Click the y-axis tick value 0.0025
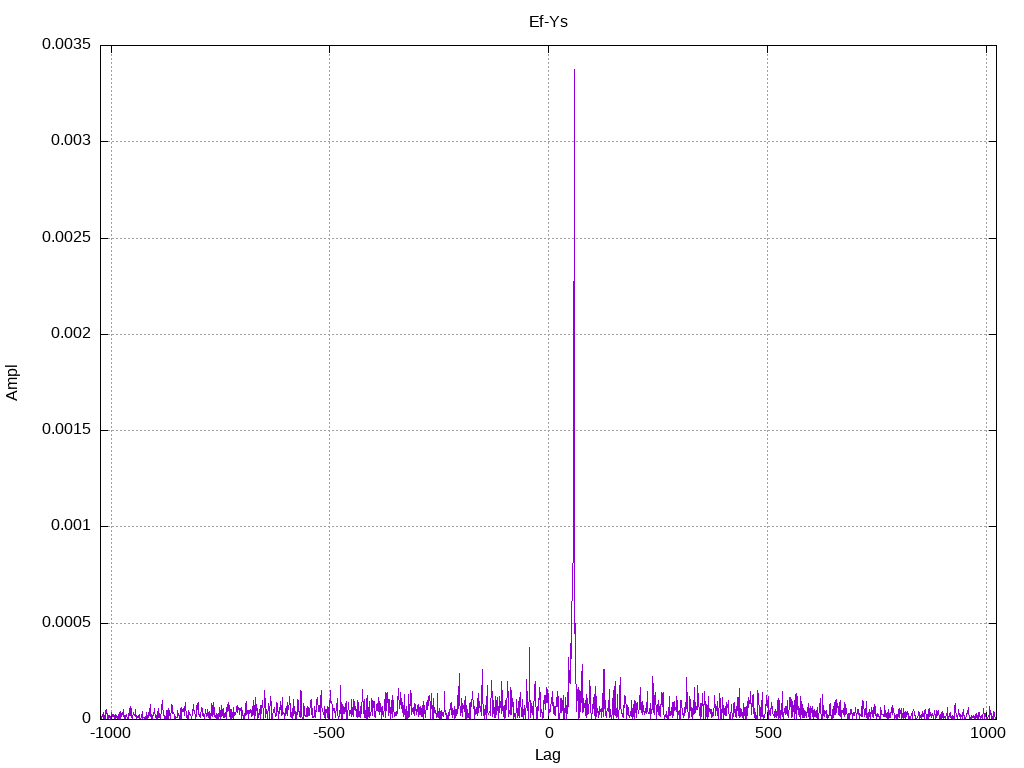Screen dimensions: 1024x768 (x=67, y=238)
